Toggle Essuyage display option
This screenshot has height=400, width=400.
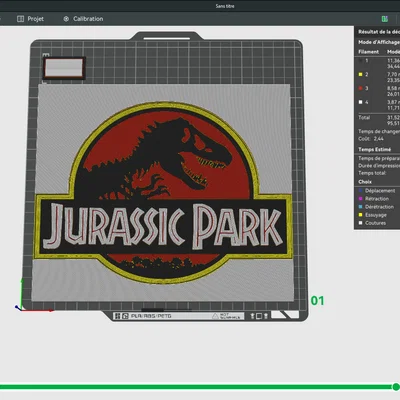[373, 215]
